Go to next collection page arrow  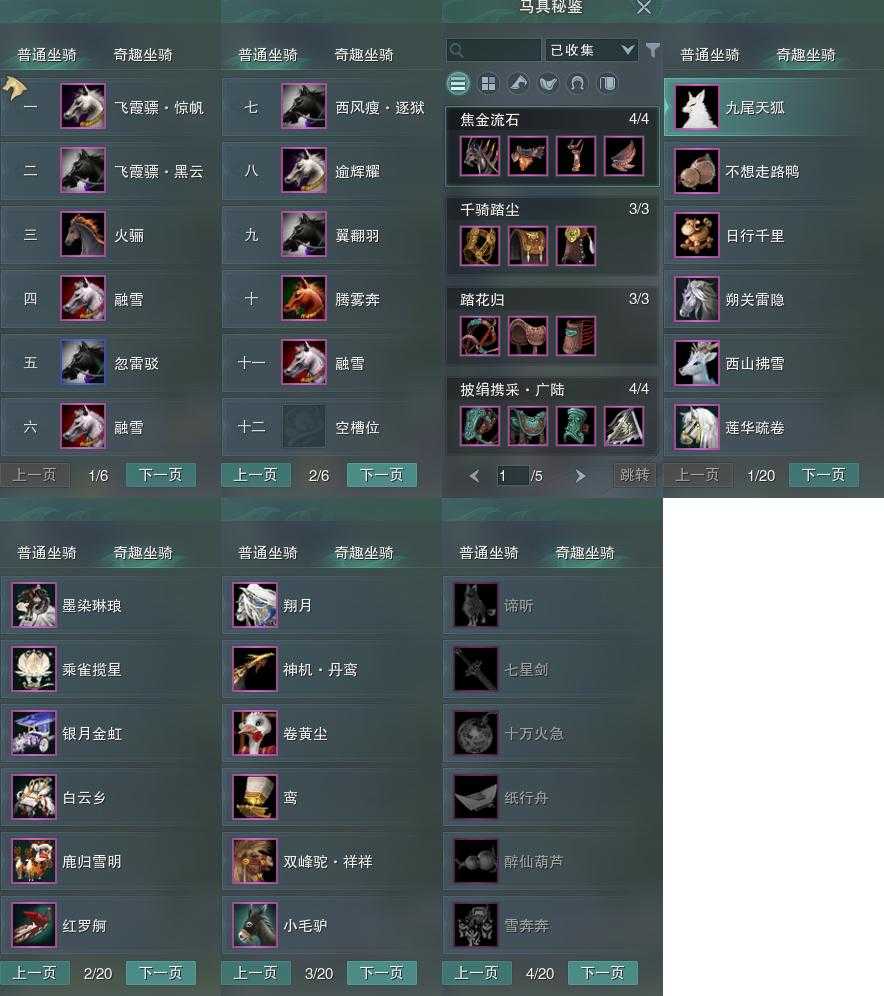(580, 476)
